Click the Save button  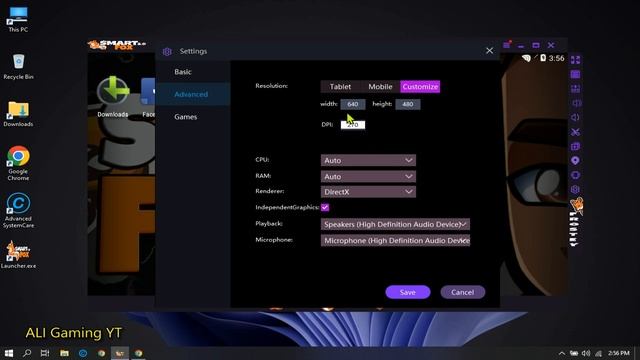click(408, 292)
